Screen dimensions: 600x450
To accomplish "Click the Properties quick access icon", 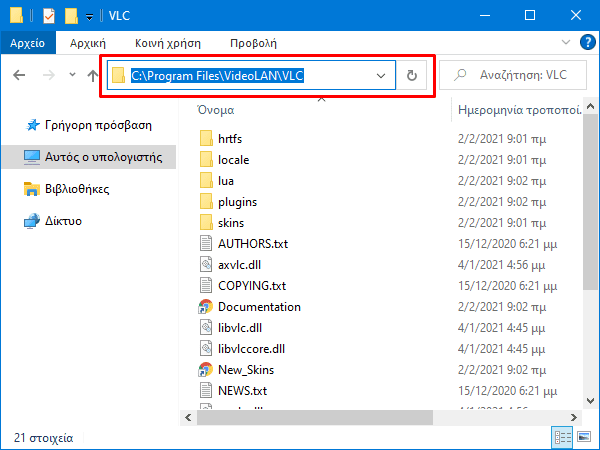I will (49, 16).
